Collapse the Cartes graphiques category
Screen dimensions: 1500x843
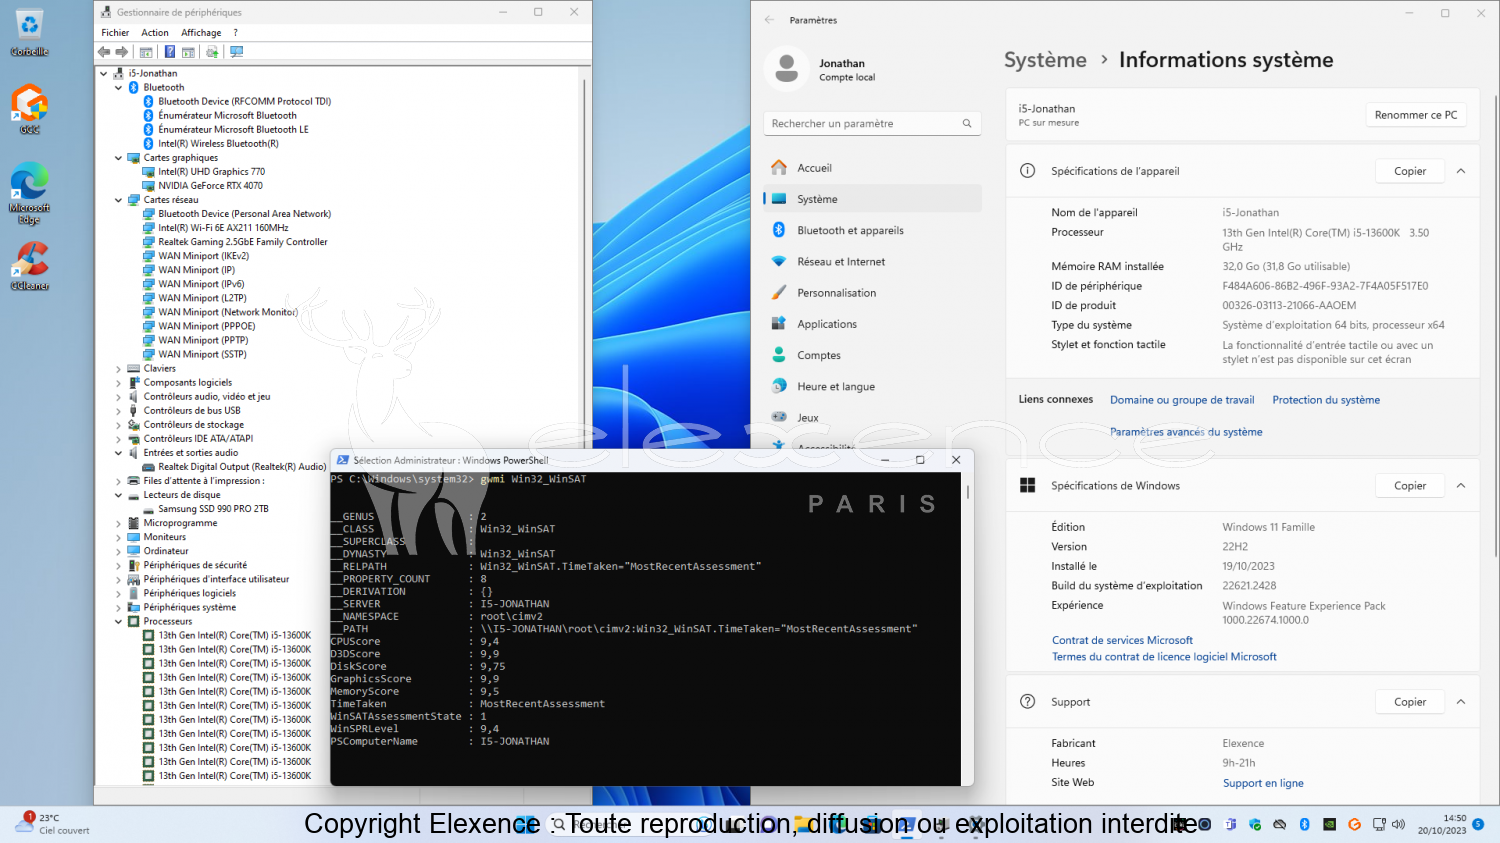119,158
